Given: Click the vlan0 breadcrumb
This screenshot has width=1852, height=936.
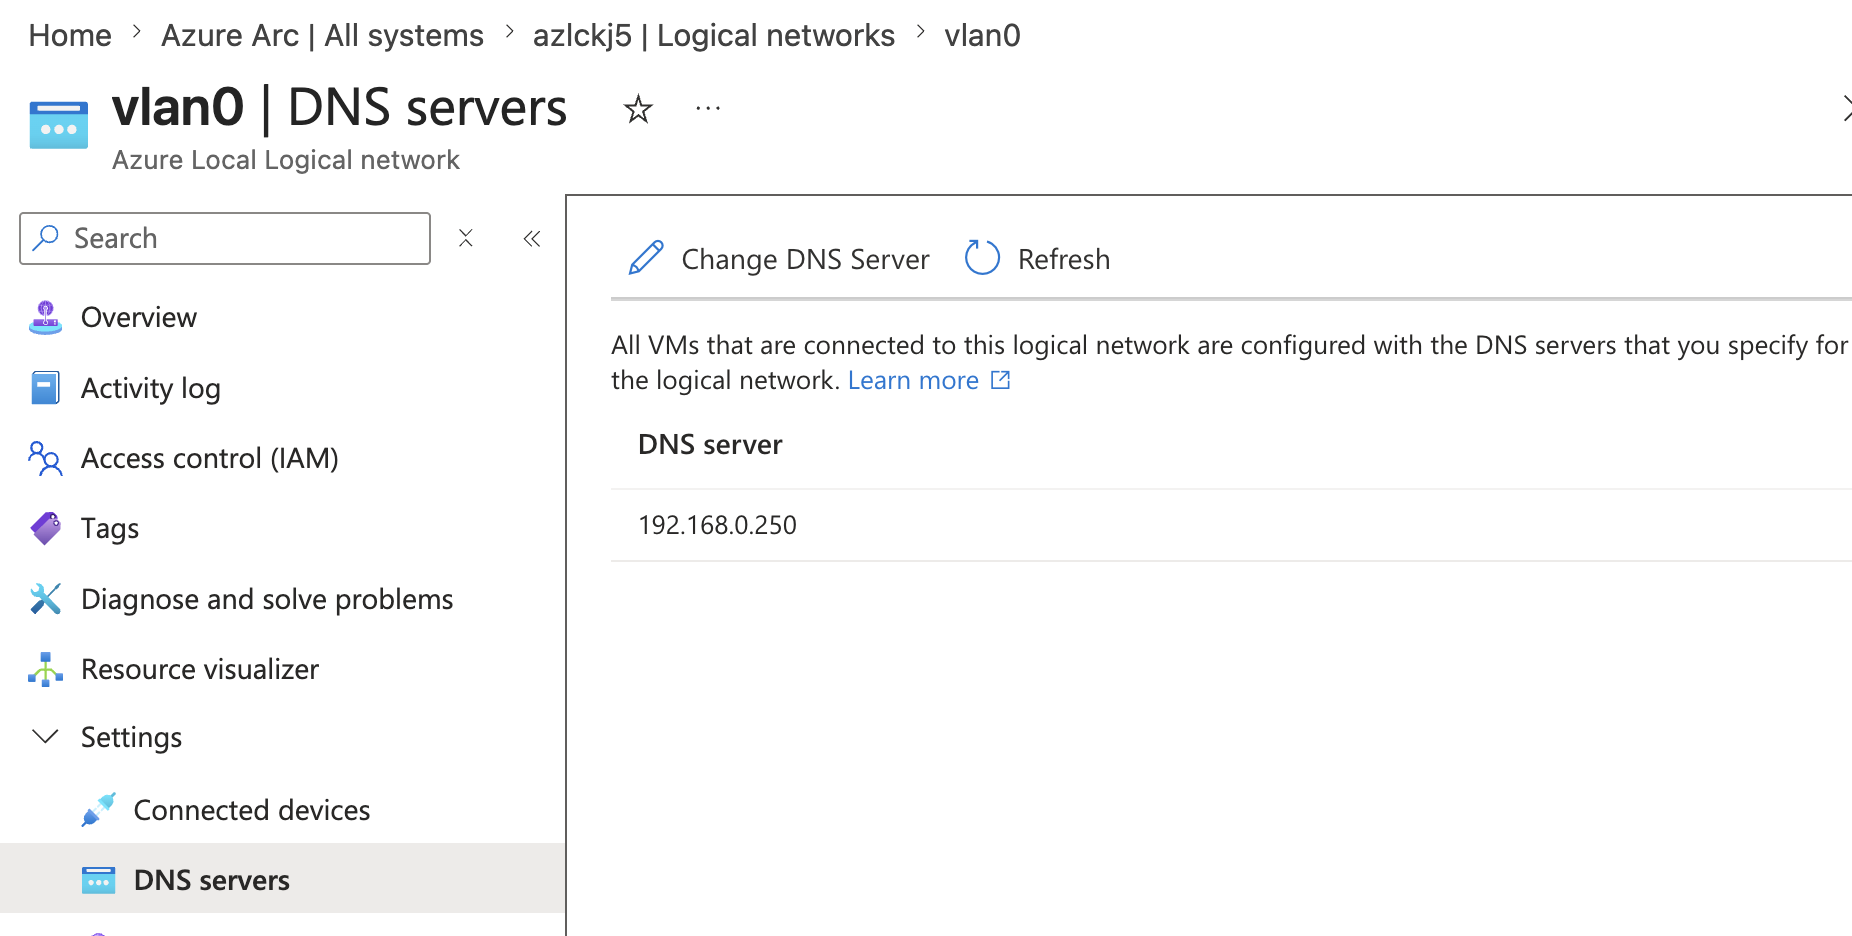Looking at the screenshot, I should [982, 36].
